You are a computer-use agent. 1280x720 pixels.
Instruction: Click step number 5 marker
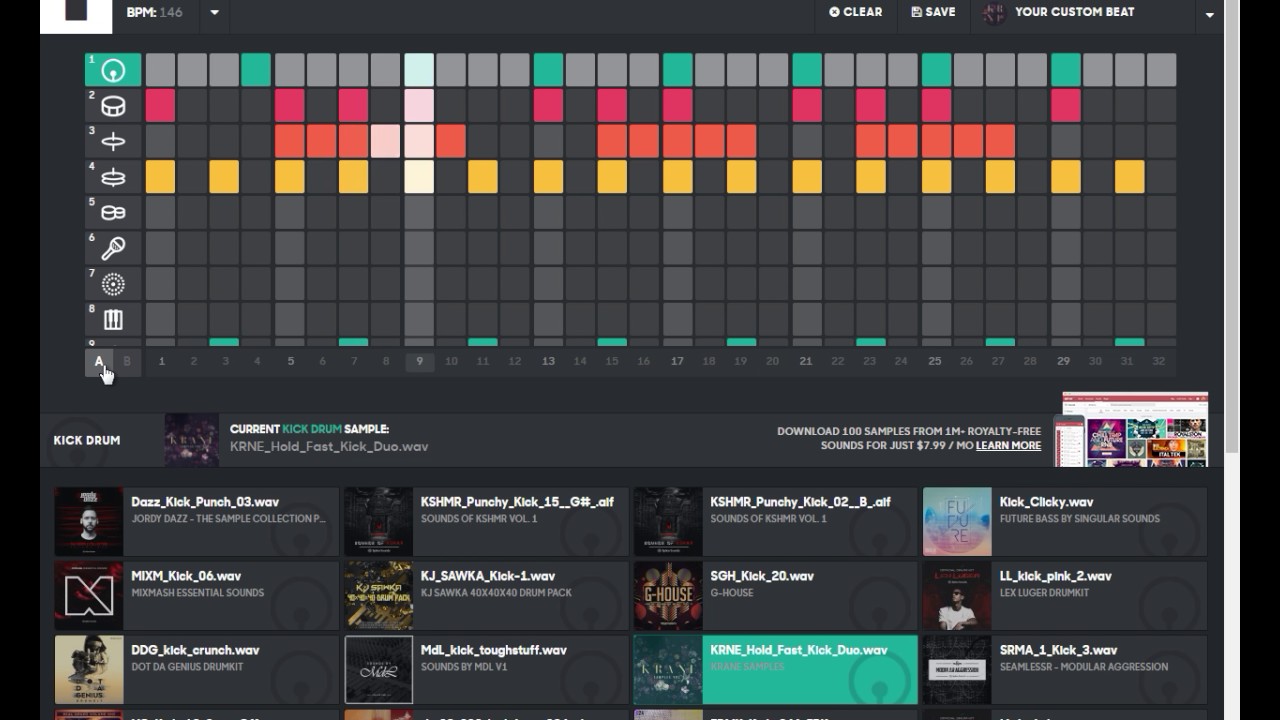291,361
